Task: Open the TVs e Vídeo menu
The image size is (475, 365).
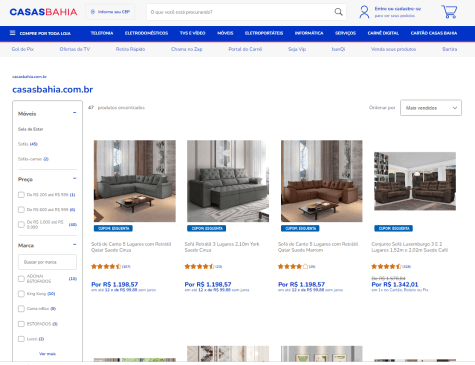Action: point(192,33)
